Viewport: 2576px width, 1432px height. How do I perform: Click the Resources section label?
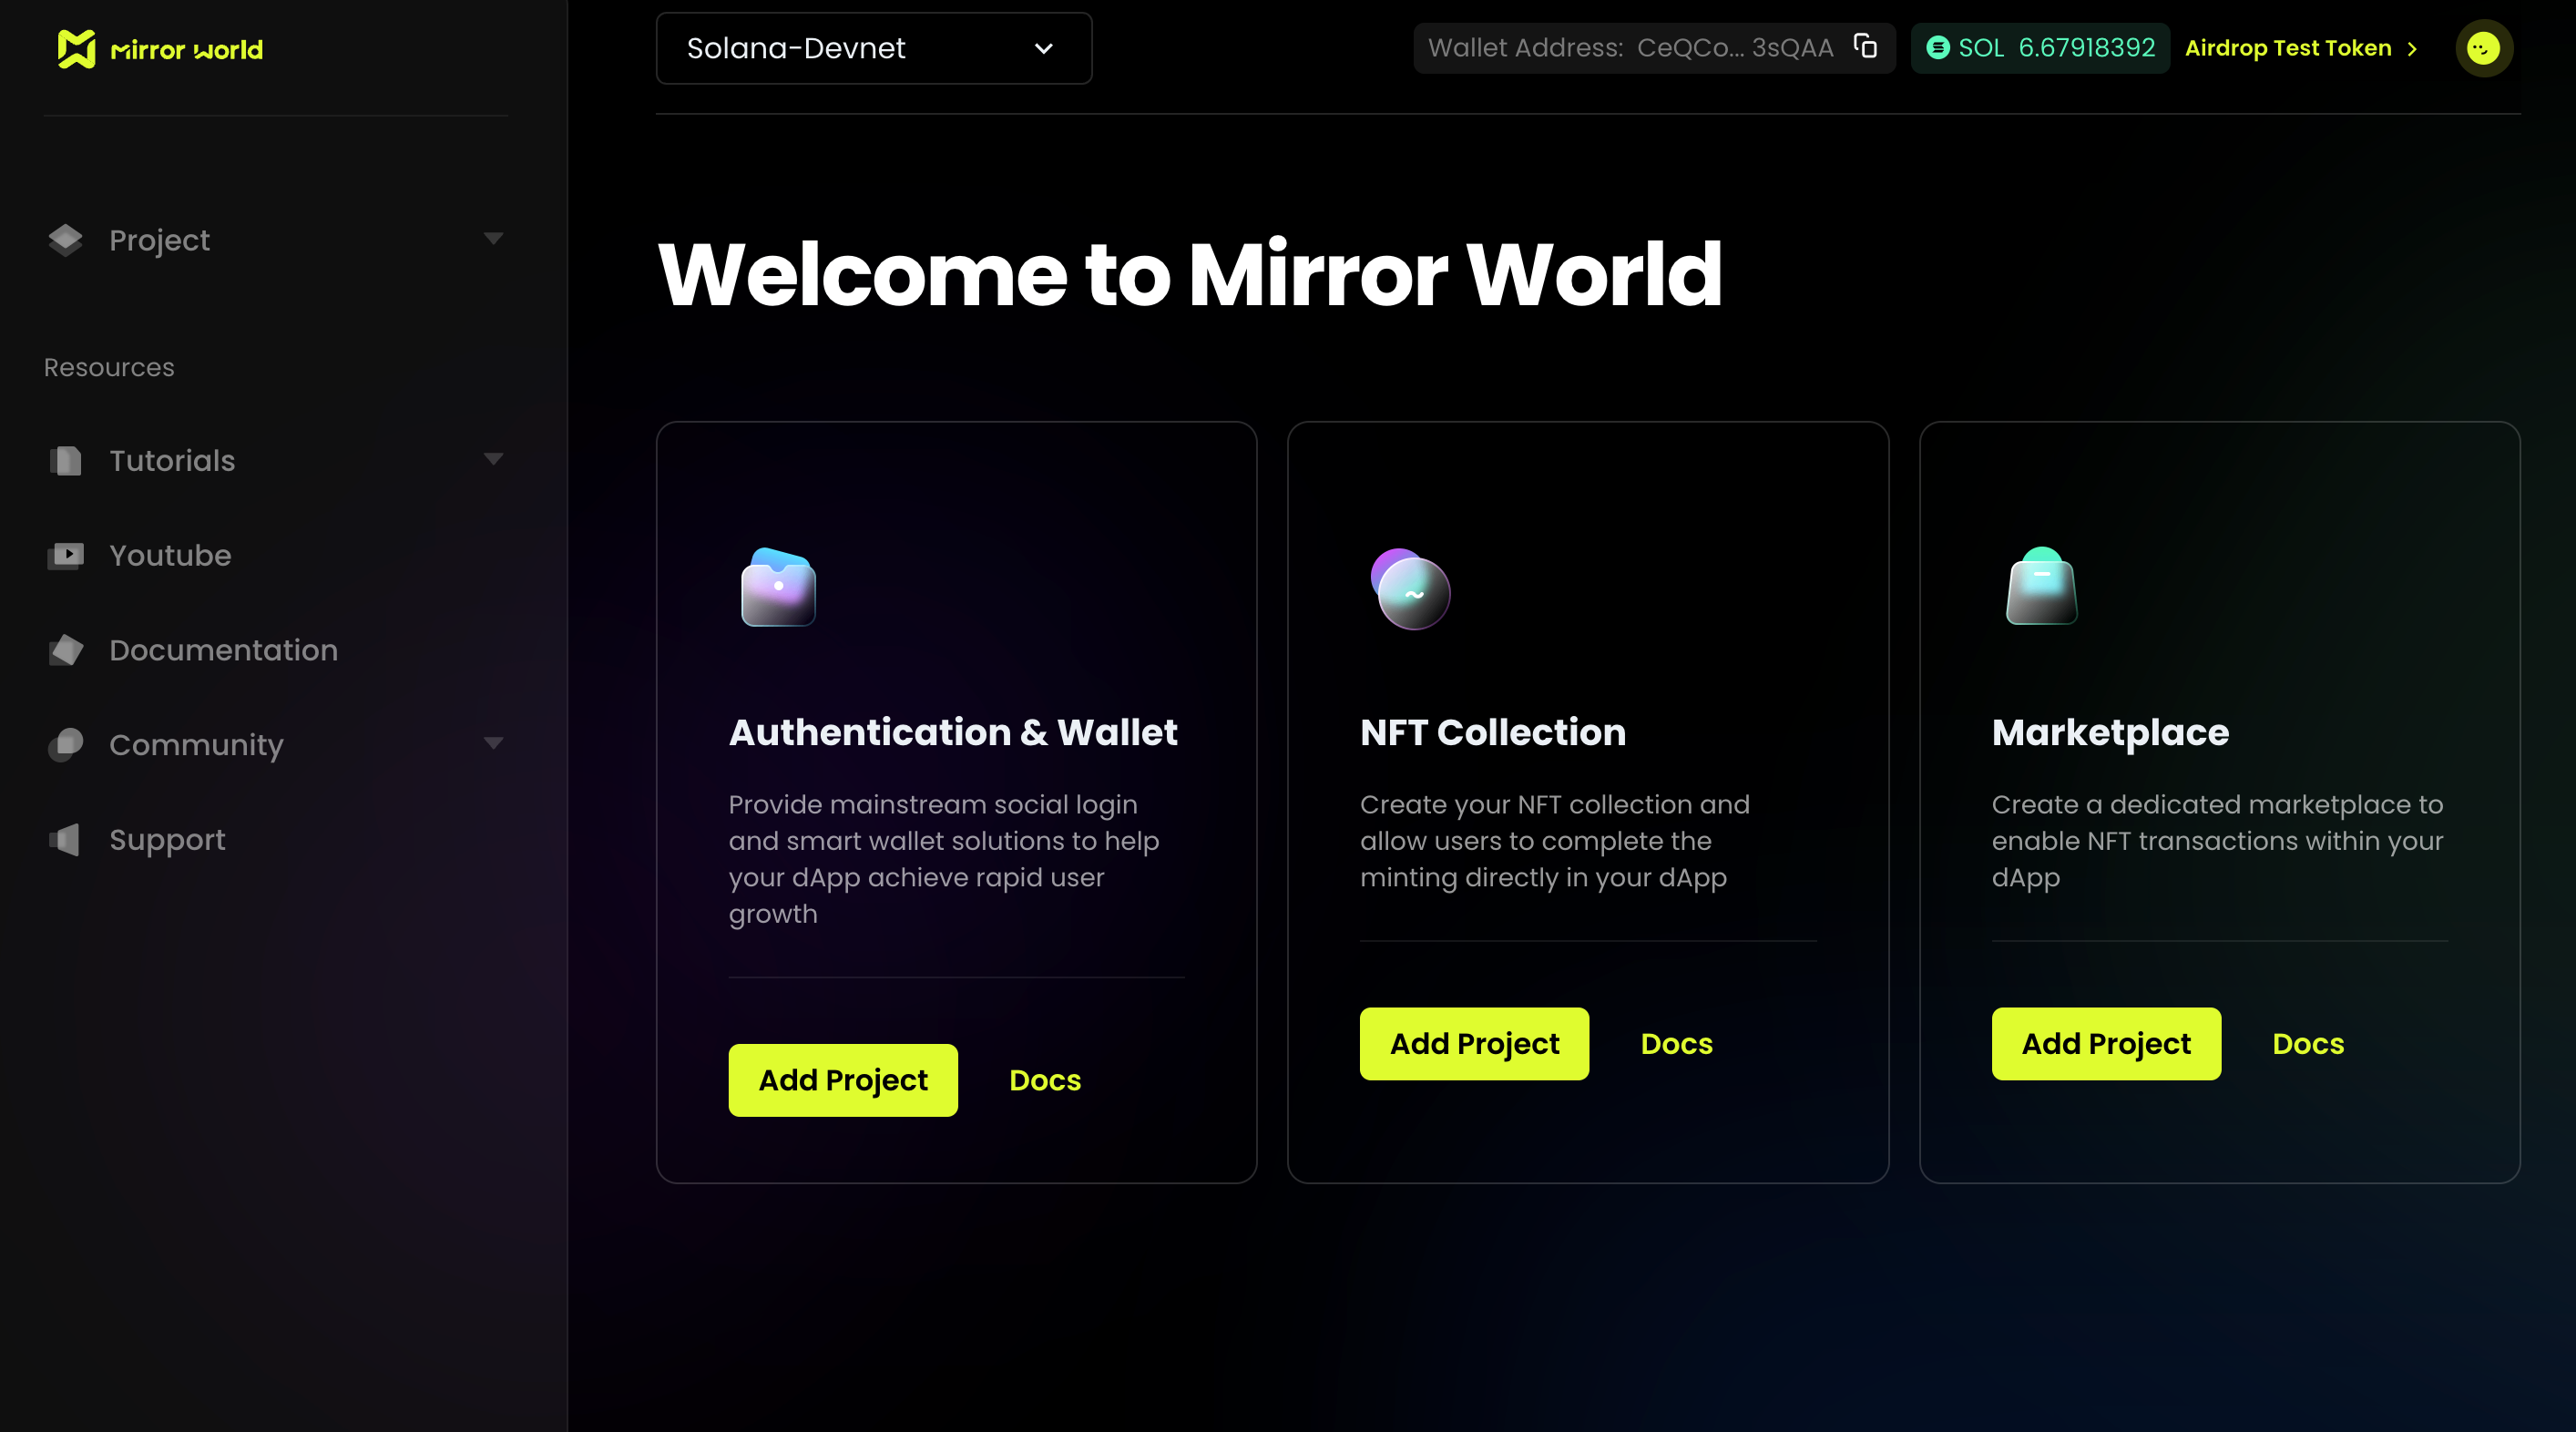(x=109, y=368)
